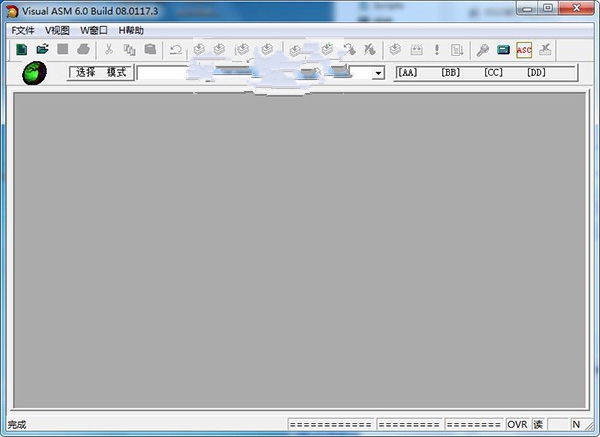
Task: Cut selection with the scissors icon
Action: (109, 49)
